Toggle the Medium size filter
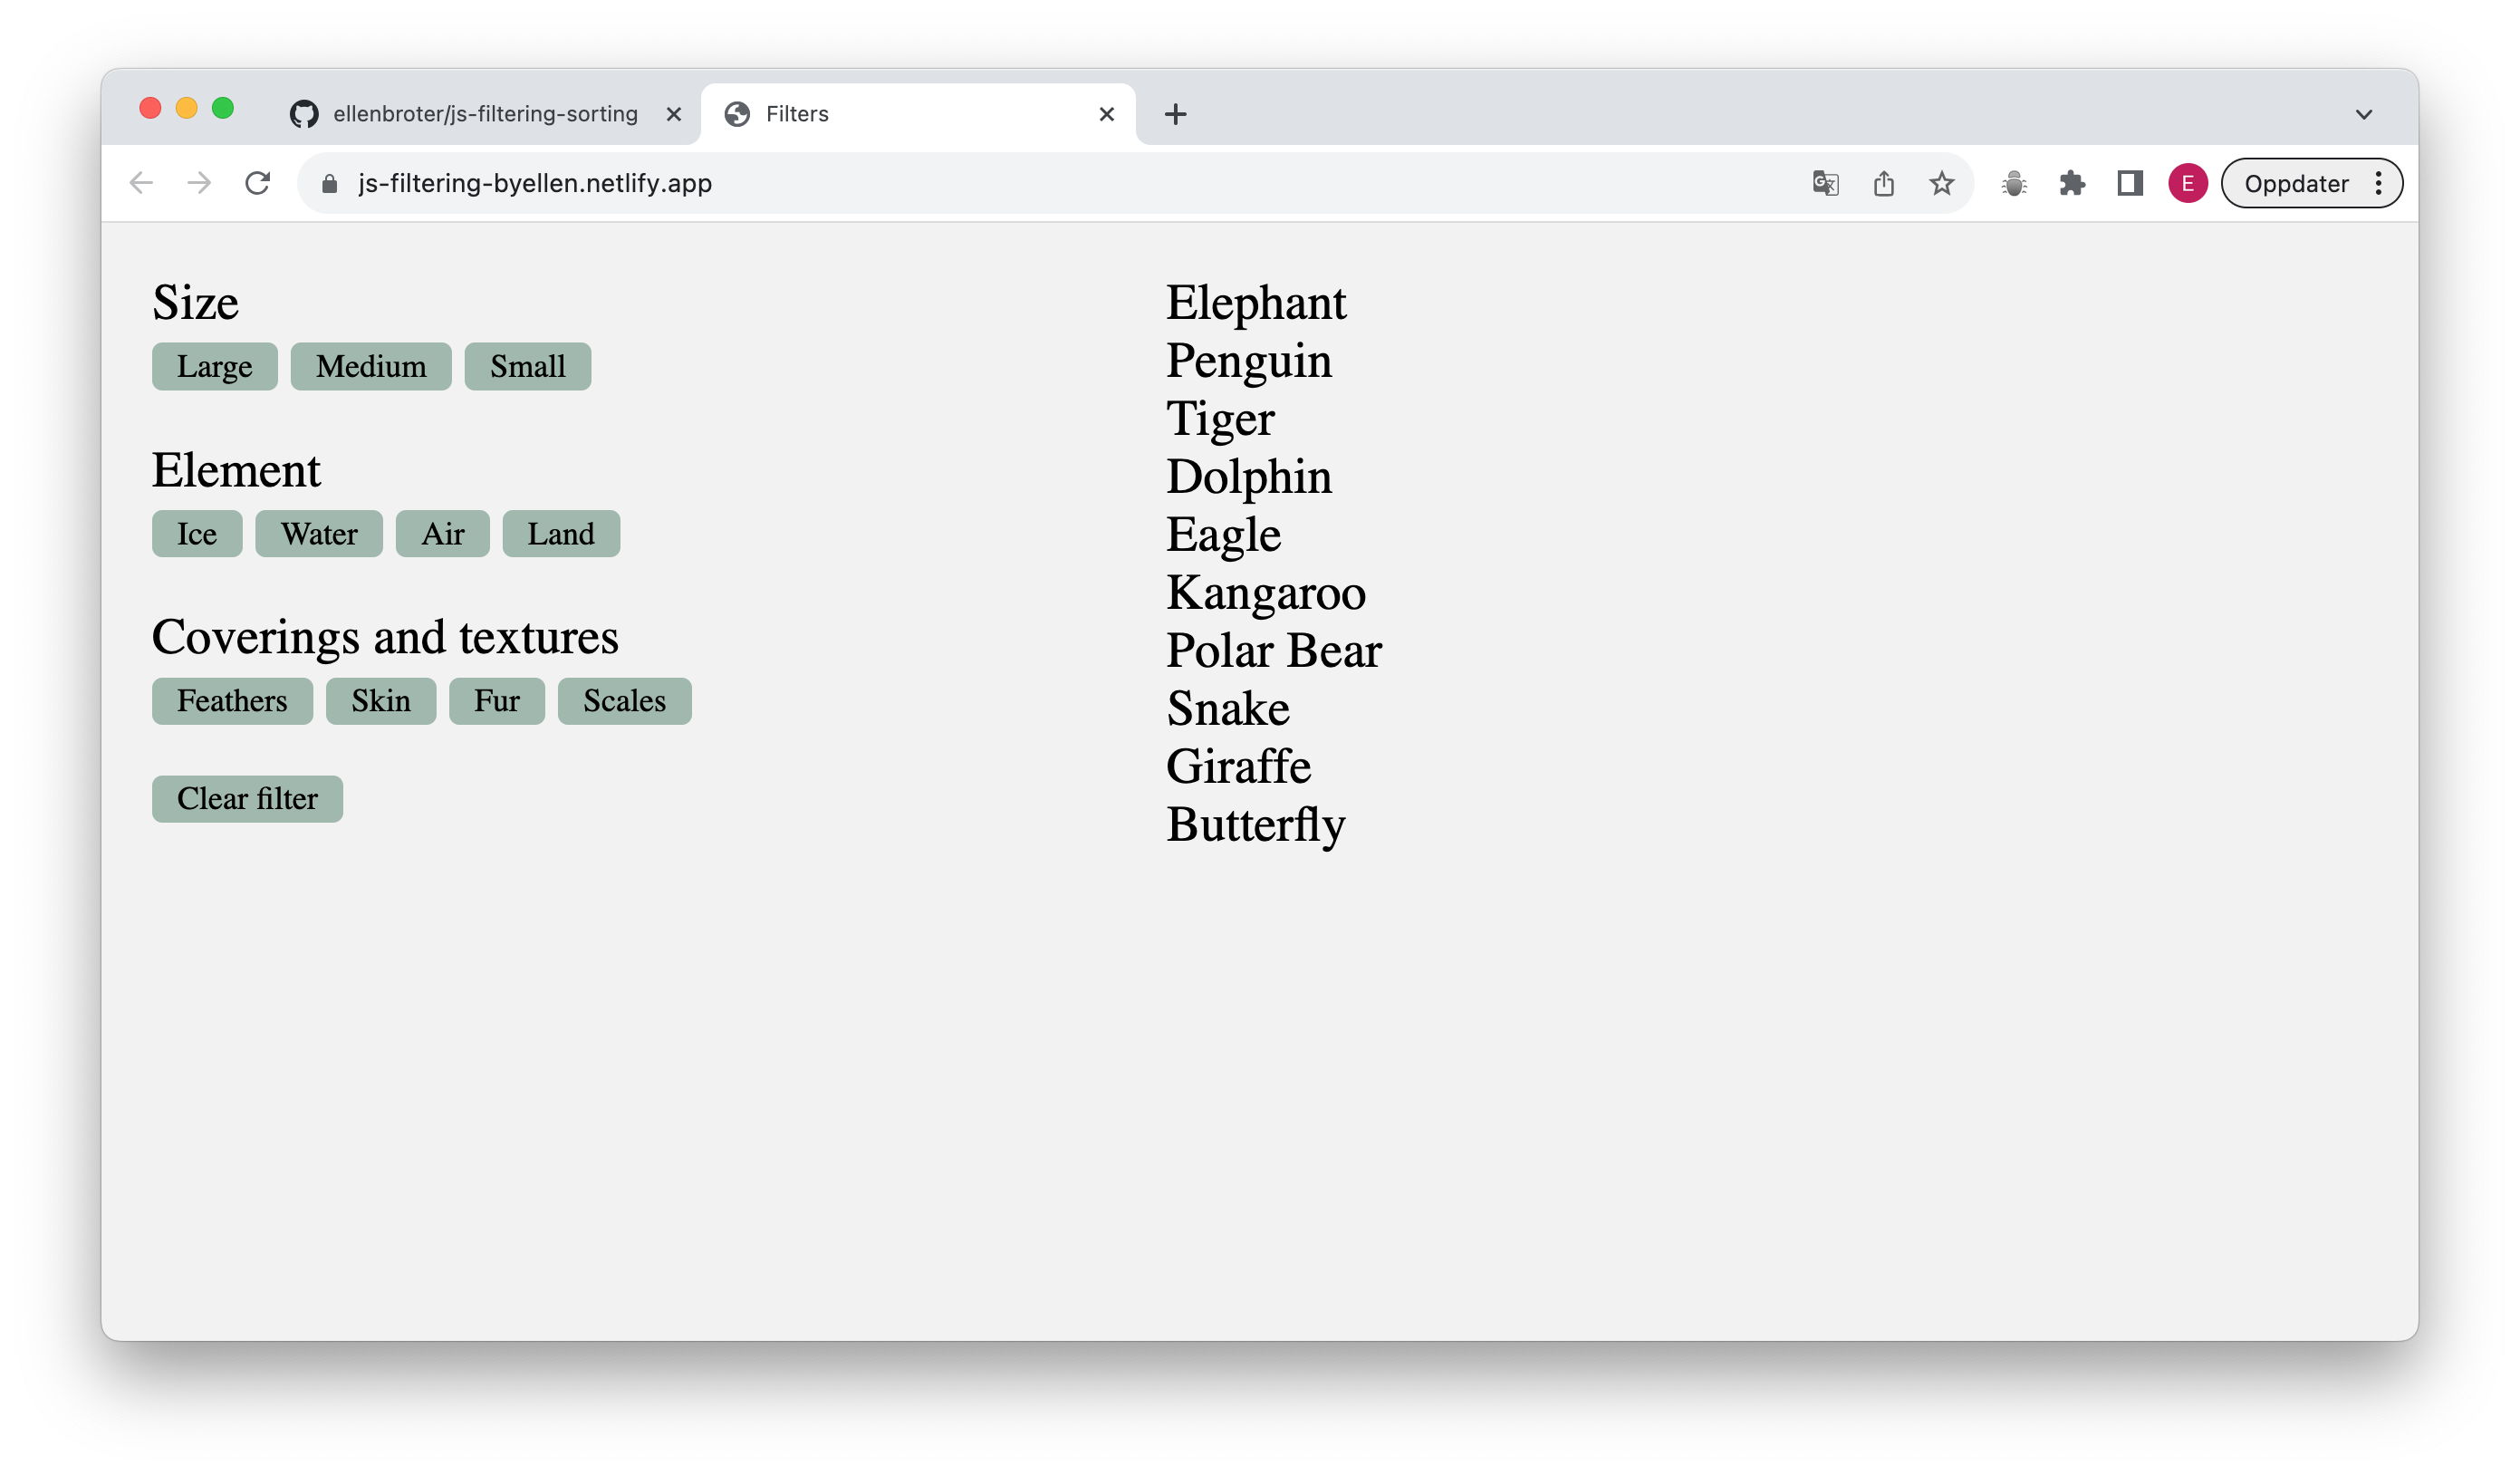Image resolution: width=2520 pixels, height=1475 pixels. (x=370, y=365)
